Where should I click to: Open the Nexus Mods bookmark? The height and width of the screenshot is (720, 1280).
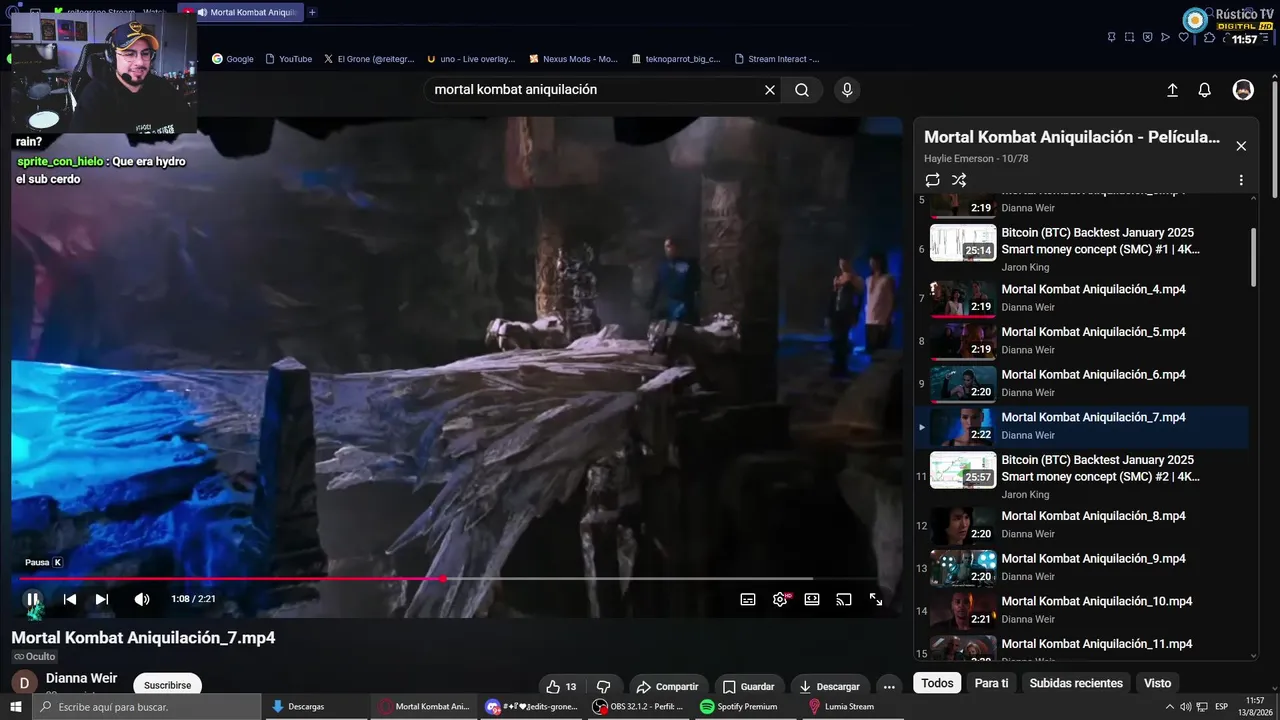[574, 59]
